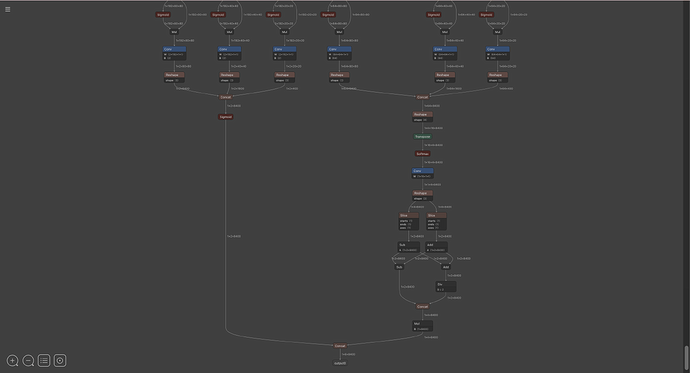This screenshot has height=373, width=690.
Task: Select the Div node
Action: pos(446,287)
